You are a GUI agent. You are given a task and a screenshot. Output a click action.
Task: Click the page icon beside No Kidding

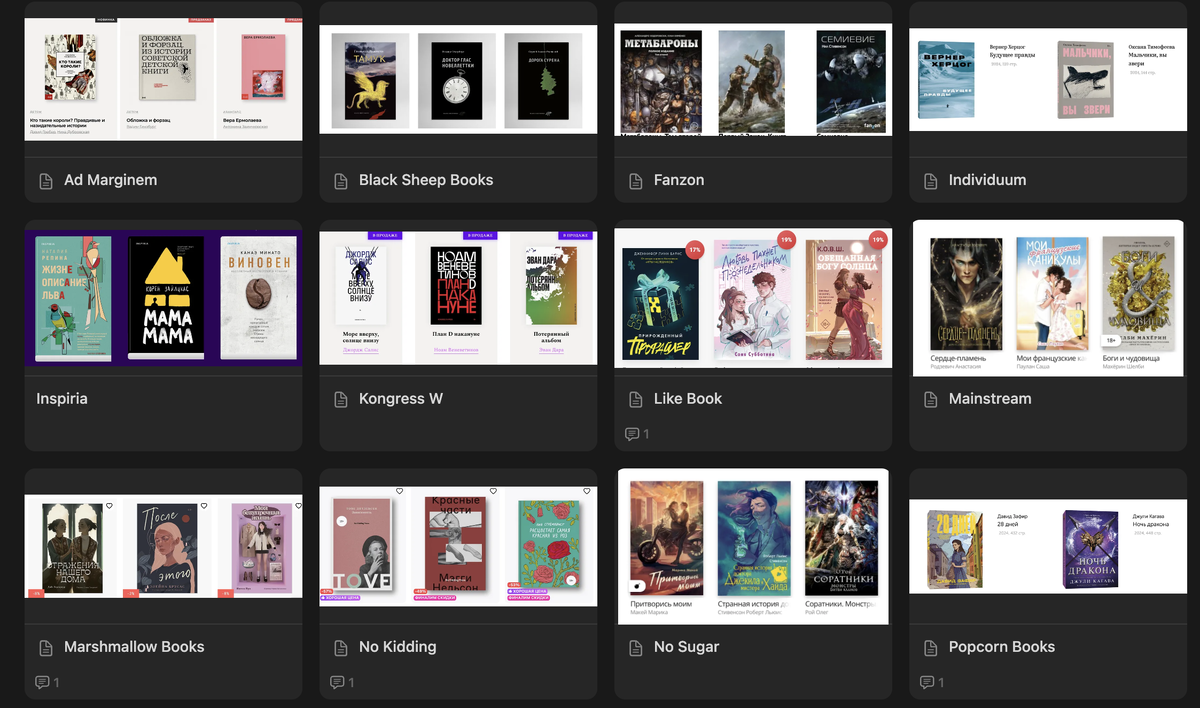coord(340,648)
